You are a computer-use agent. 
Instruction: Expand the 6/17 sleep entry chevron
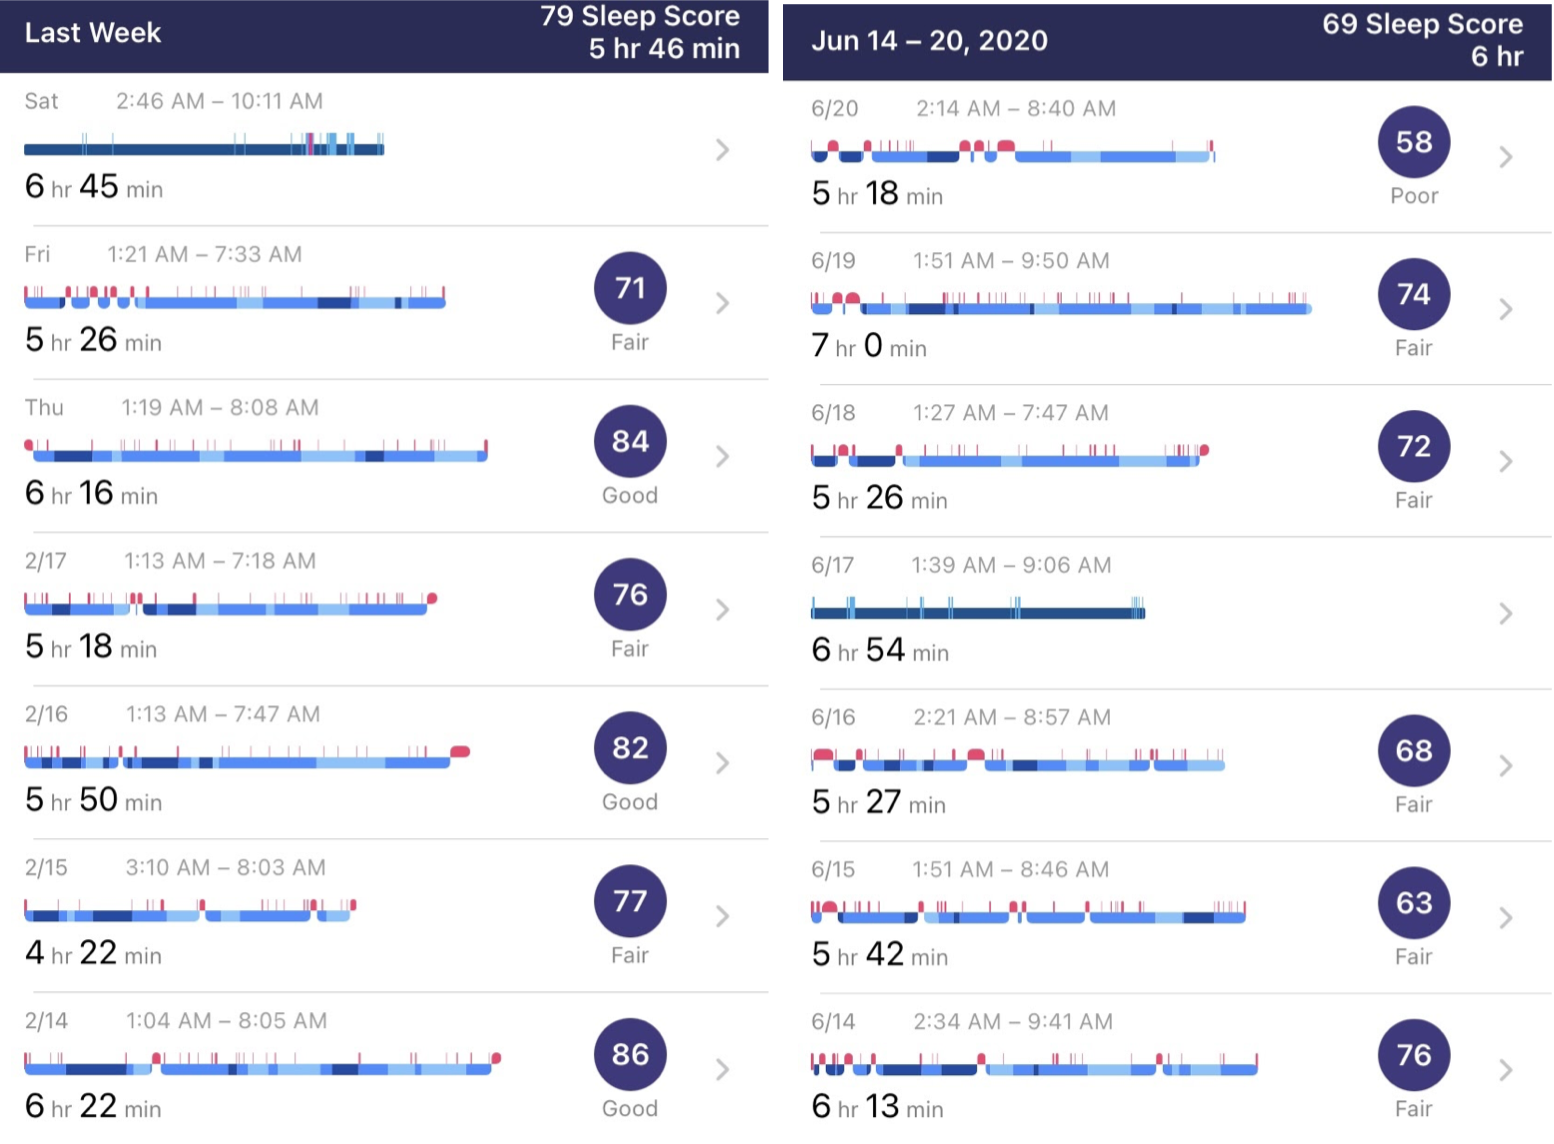[1506, 614]
